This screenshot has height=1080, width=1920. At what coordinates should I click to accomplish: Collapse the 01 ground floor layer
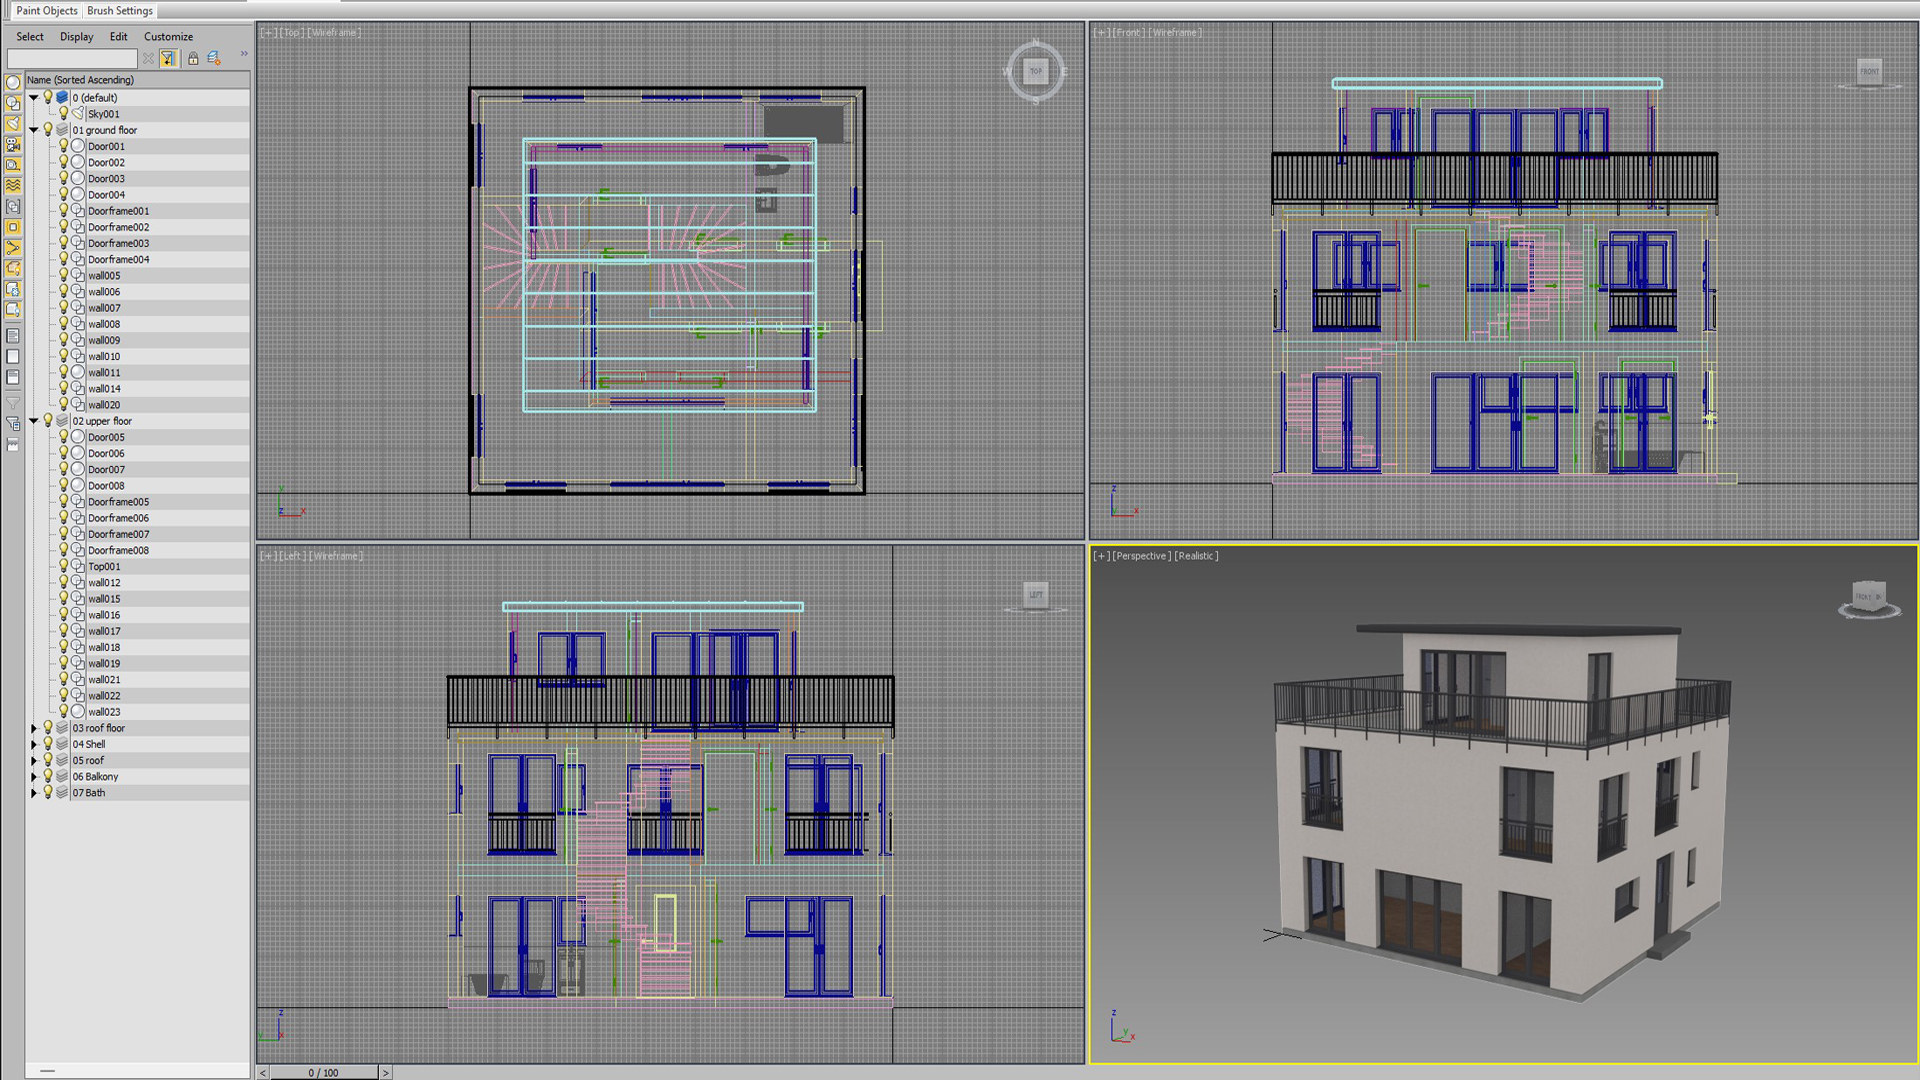(33, 130)
